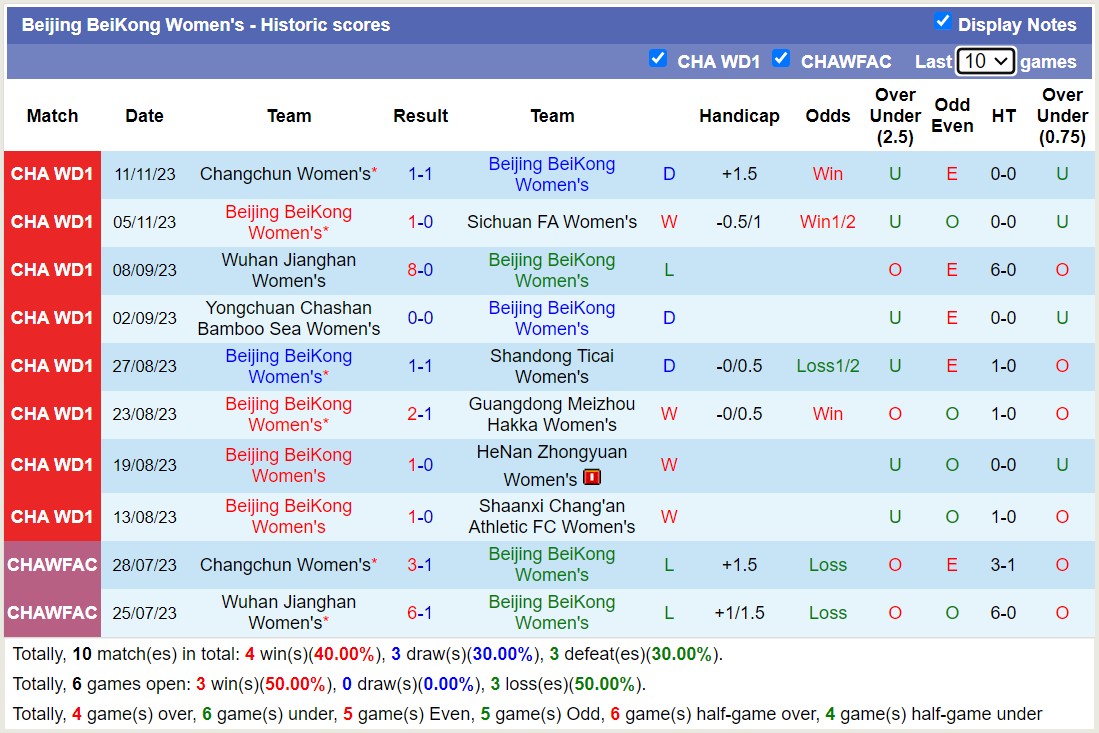Click the 8-0 result link versus Wuhan Jianghan

coord(420,270)
